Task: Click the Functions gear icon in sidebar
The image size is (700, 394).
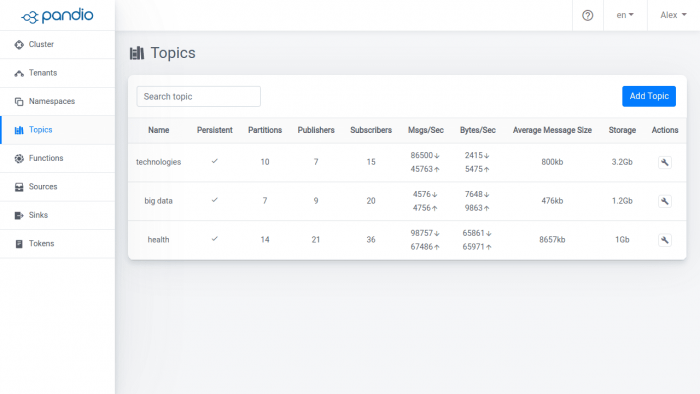Action: (x=19, y=158)
